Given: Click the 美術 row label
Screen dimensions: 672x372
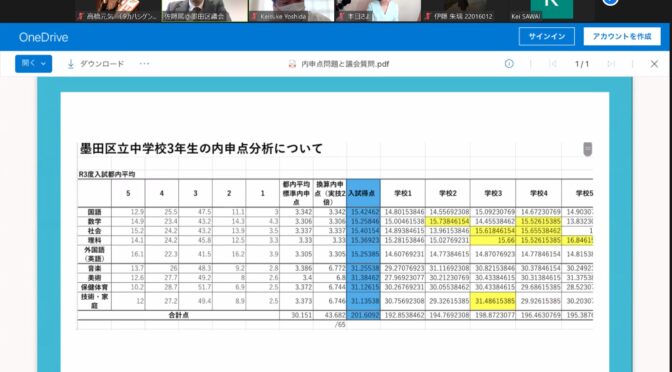Looking at the screenshot, I should (x=94, y=278).
